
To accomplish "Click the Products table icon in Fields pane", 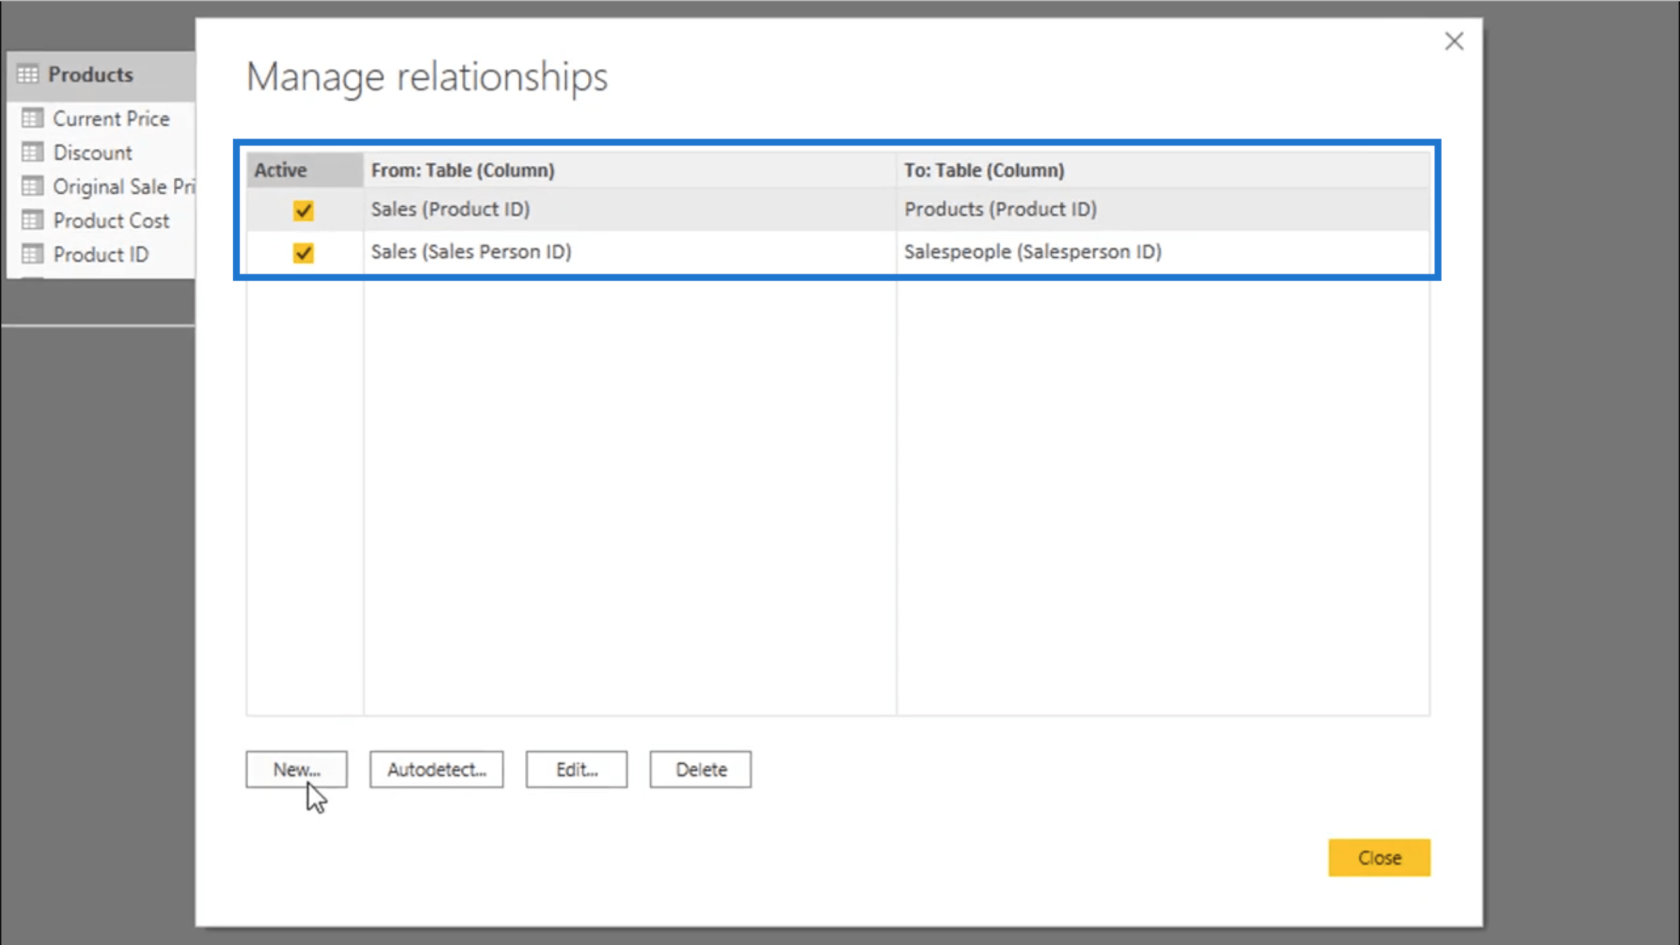I will coord(28,74).
